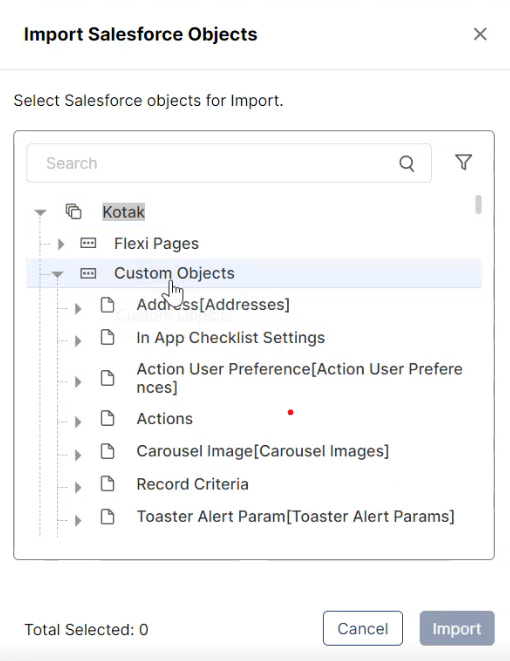The image size is (510, 661).
Task: Open the filter funnel icon
Action: pos(464,162)
